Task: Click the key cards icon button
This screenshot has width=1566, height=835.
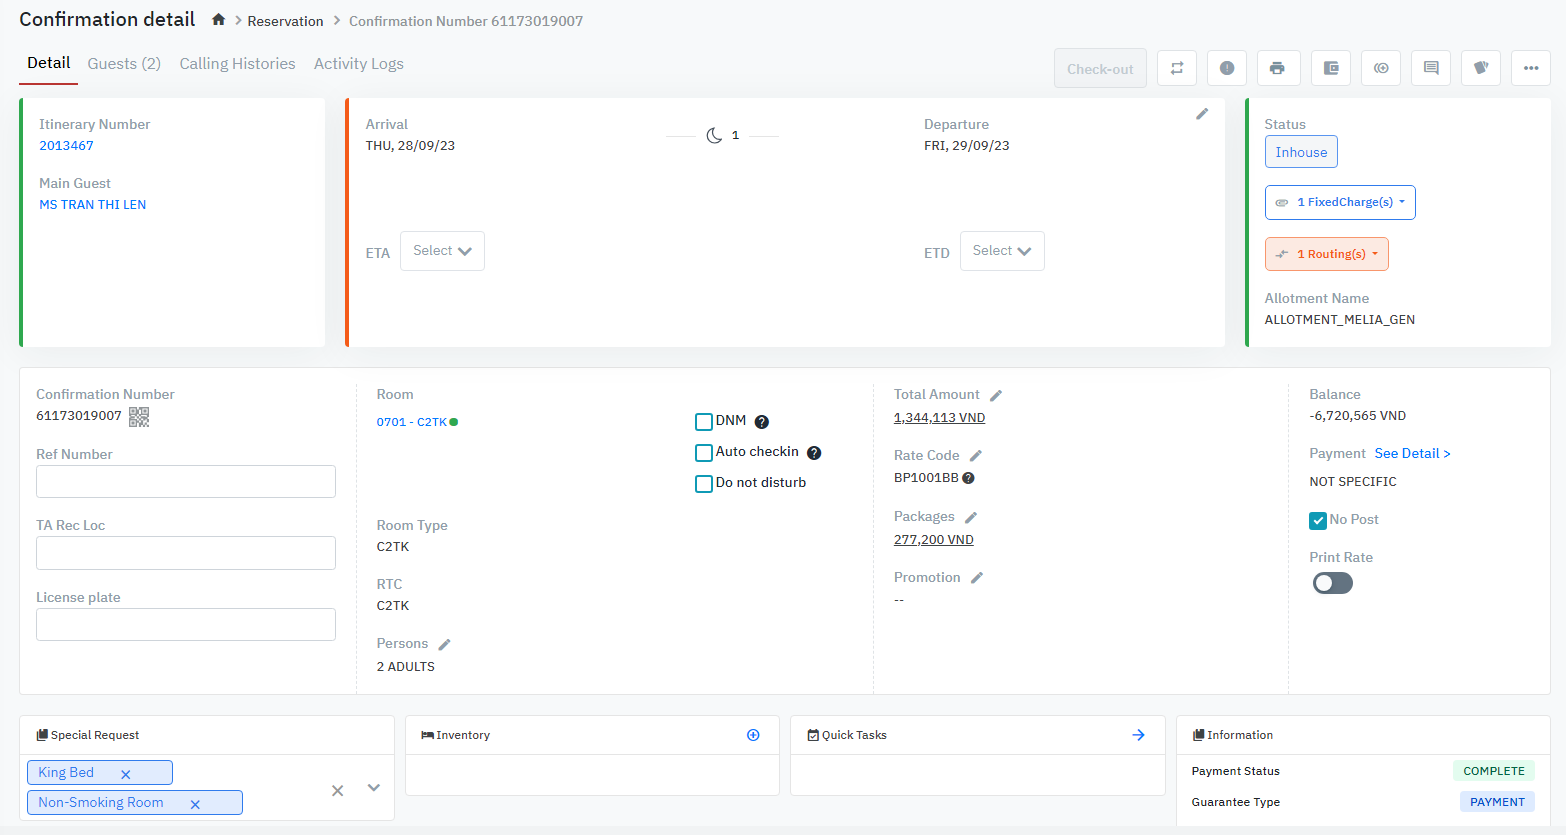Action: pos(1480,68)
